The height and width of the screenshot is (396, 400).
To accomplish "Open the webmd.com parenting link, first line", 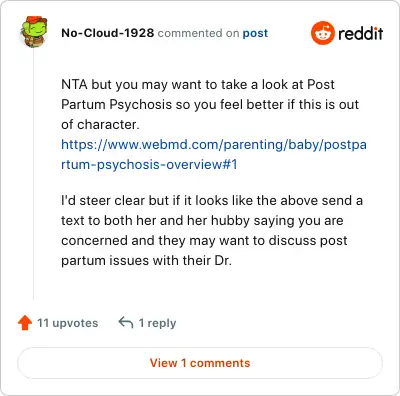I will click(214, 145).
